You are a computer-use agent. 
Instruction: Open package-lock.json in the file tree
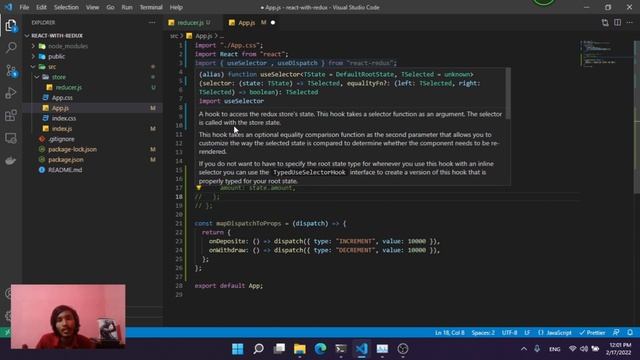point(72,149)
